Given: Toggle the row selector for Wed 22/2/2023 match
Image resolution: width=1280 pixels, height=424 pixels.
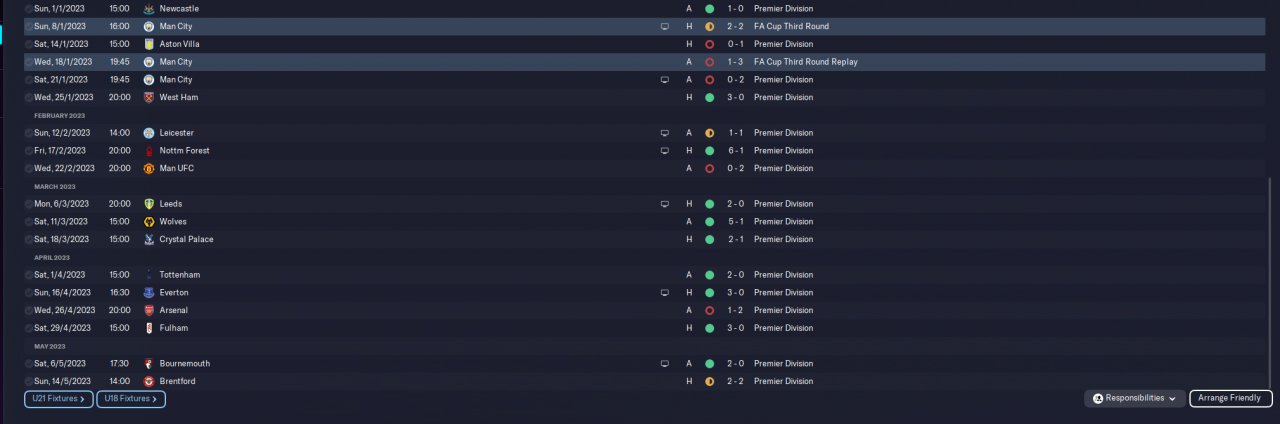Looking at the screenshot, I should 28,168.
